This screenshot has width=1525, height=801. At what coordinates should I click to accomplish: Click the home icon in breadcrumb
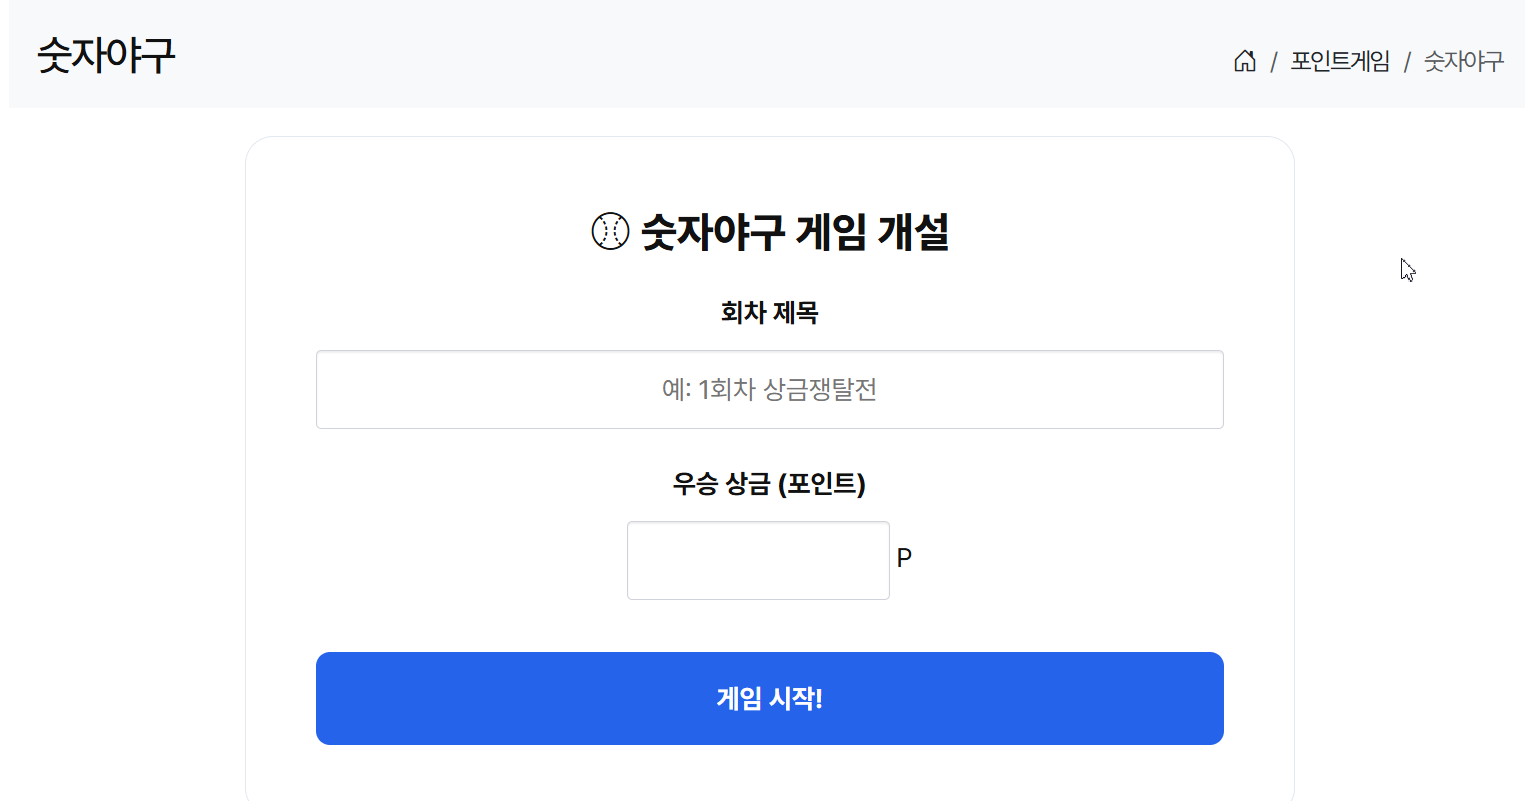point(1244,61)
